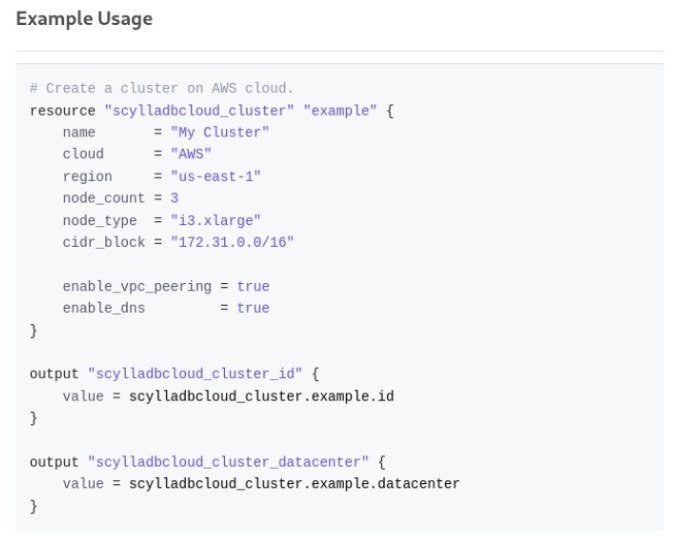
Task: Click the "region" attribute key
Action: pyautogui.click(x=88, y=176)
